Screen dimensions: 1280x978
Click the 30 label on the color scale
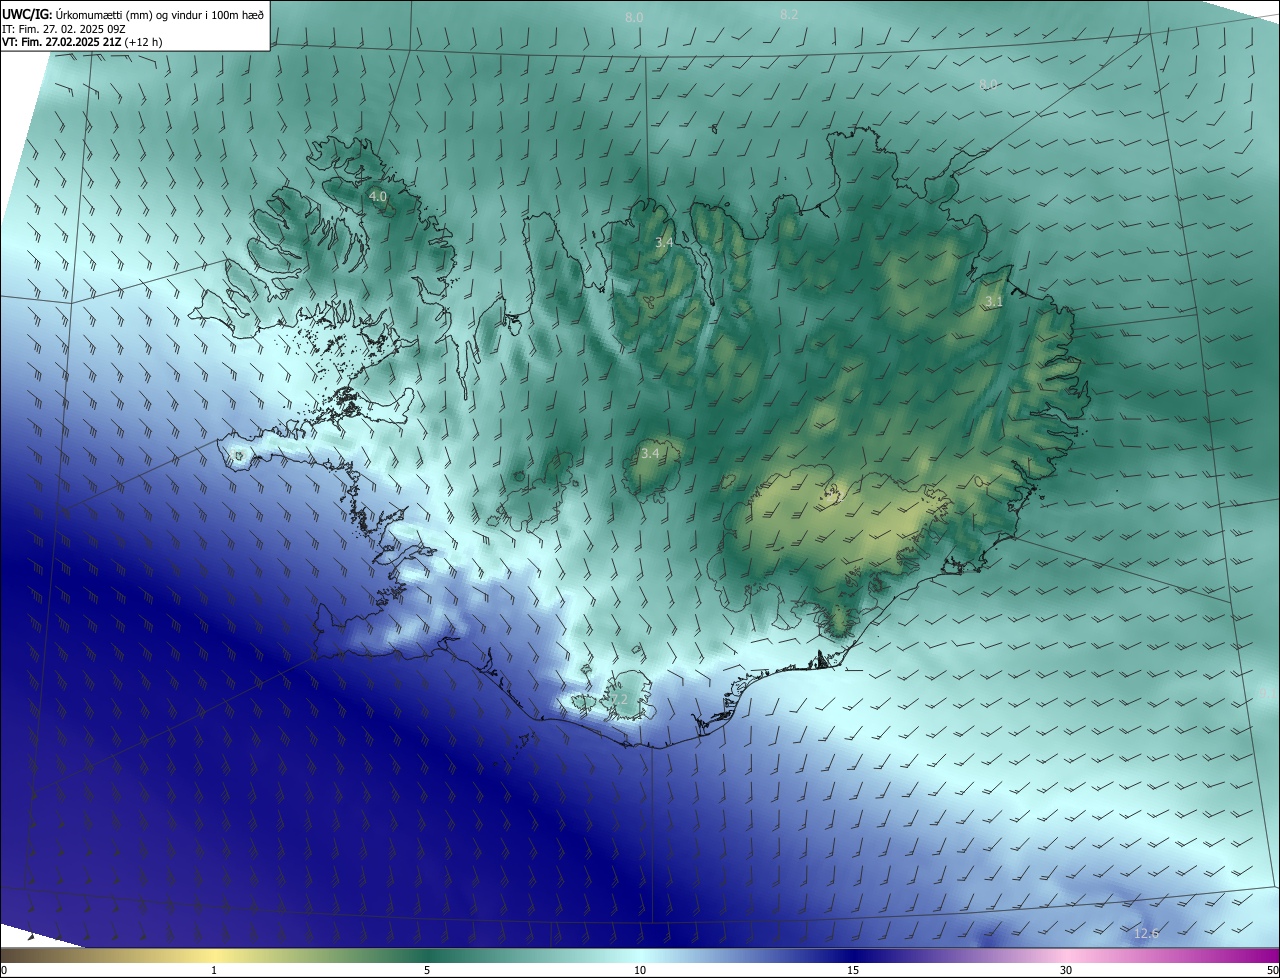pyautogui.click(x=1066, y=970)
